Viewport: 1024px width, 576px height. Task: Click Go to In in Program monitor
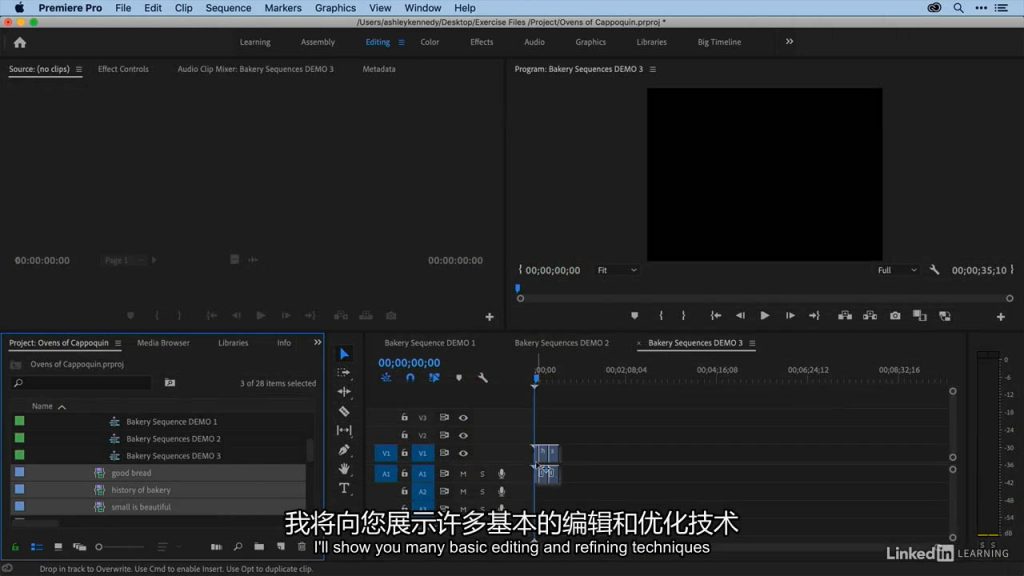coord(716,315)
